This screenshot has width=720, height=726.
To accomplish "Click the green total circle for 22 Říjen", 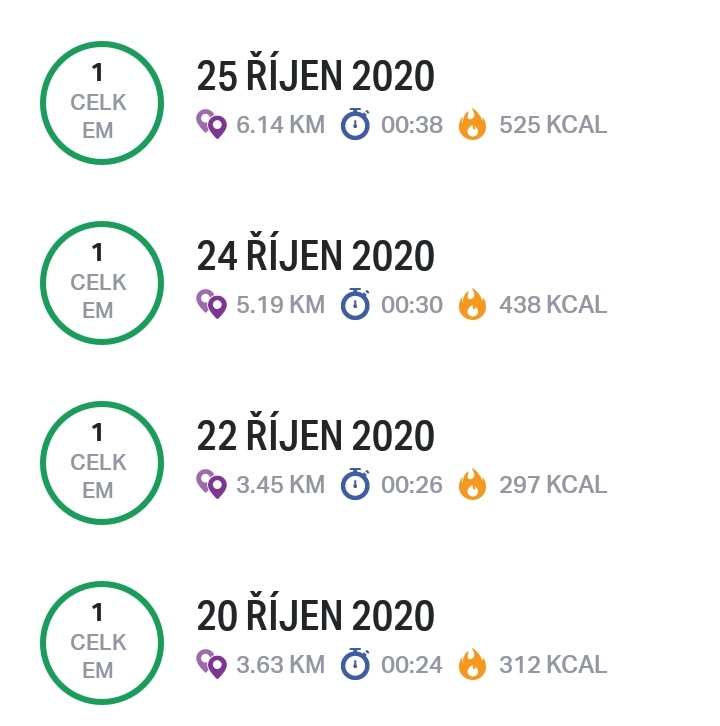I will pyautogui.click(x=102, y=463).
